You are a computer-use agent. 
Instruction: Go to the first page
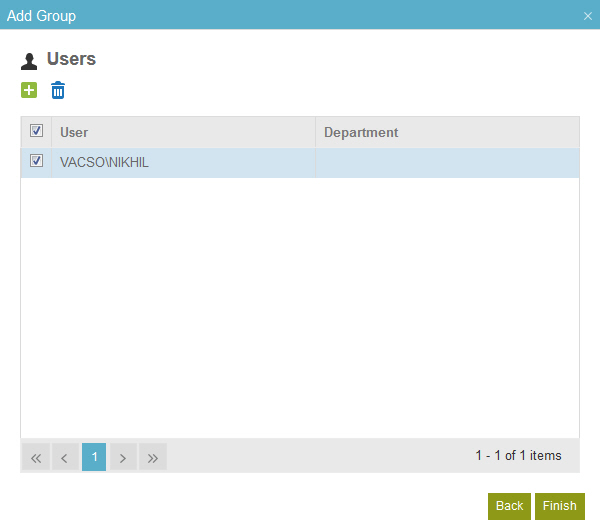coord(36,457)
